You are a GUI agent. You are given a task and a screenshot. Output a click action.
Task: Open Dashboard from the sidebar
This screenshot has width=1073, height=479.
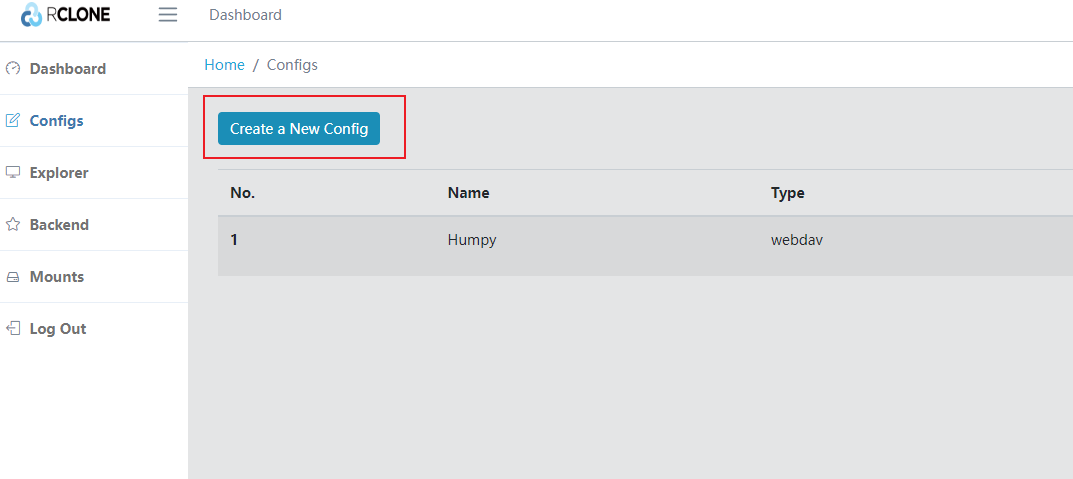tap(67, 69)
